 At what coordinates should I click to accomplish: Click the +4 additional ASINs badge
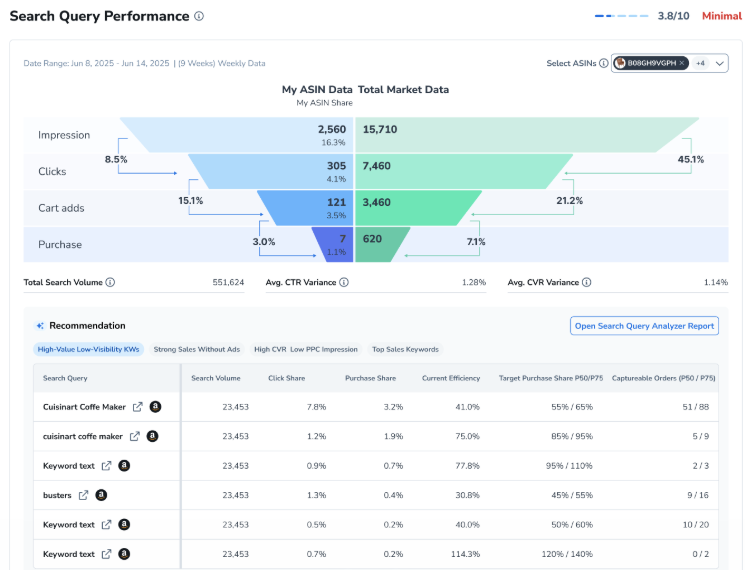[x=700, y=63]
